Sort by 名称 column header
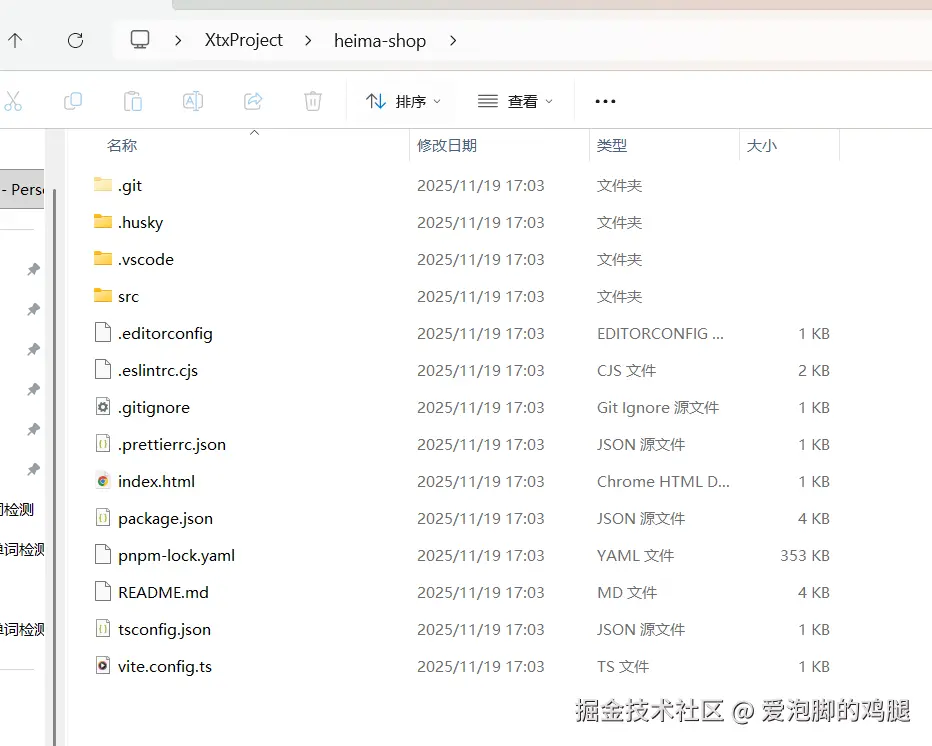This screenshot has width=932, height=746. coord(122,146)
